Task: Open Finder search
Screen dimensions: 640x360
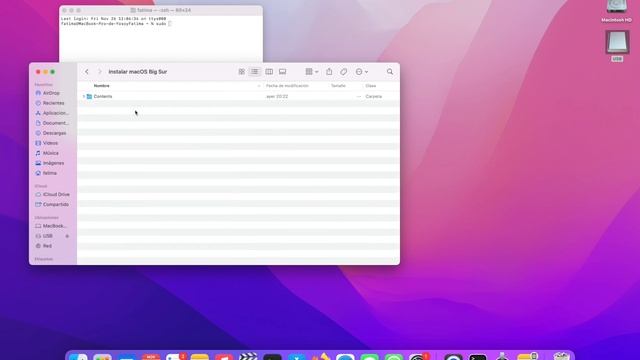Action: (390, 72)
